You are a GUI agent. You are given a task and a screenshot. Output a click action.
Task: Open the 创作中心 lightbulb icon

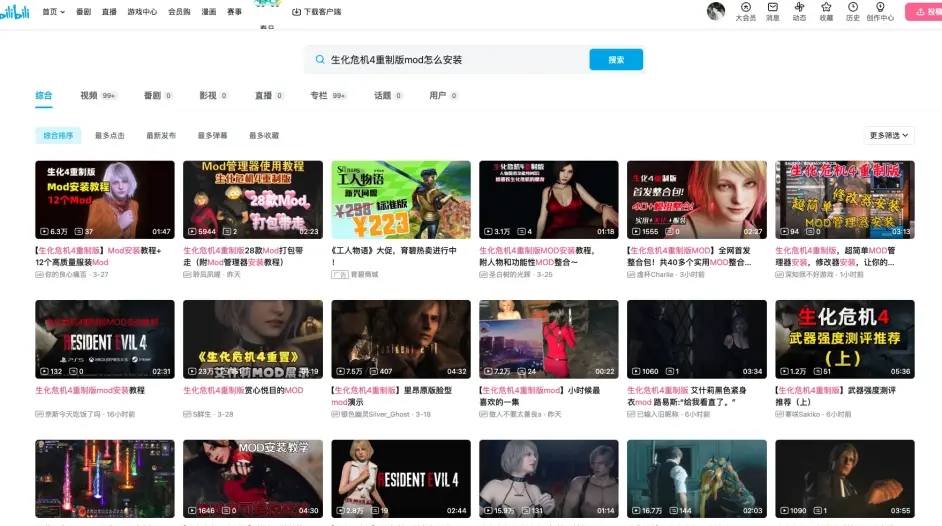point(880,11)
